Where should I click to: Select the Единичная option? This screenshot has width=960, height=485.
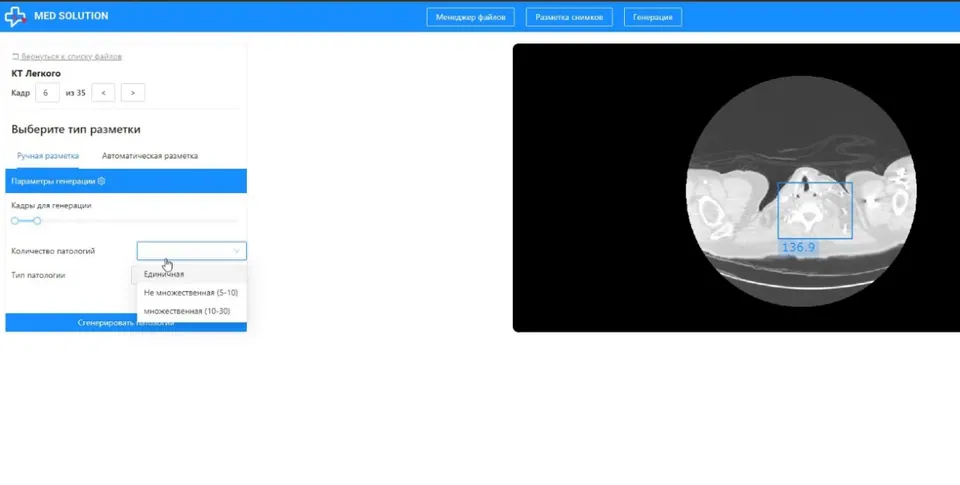point(192,274)
